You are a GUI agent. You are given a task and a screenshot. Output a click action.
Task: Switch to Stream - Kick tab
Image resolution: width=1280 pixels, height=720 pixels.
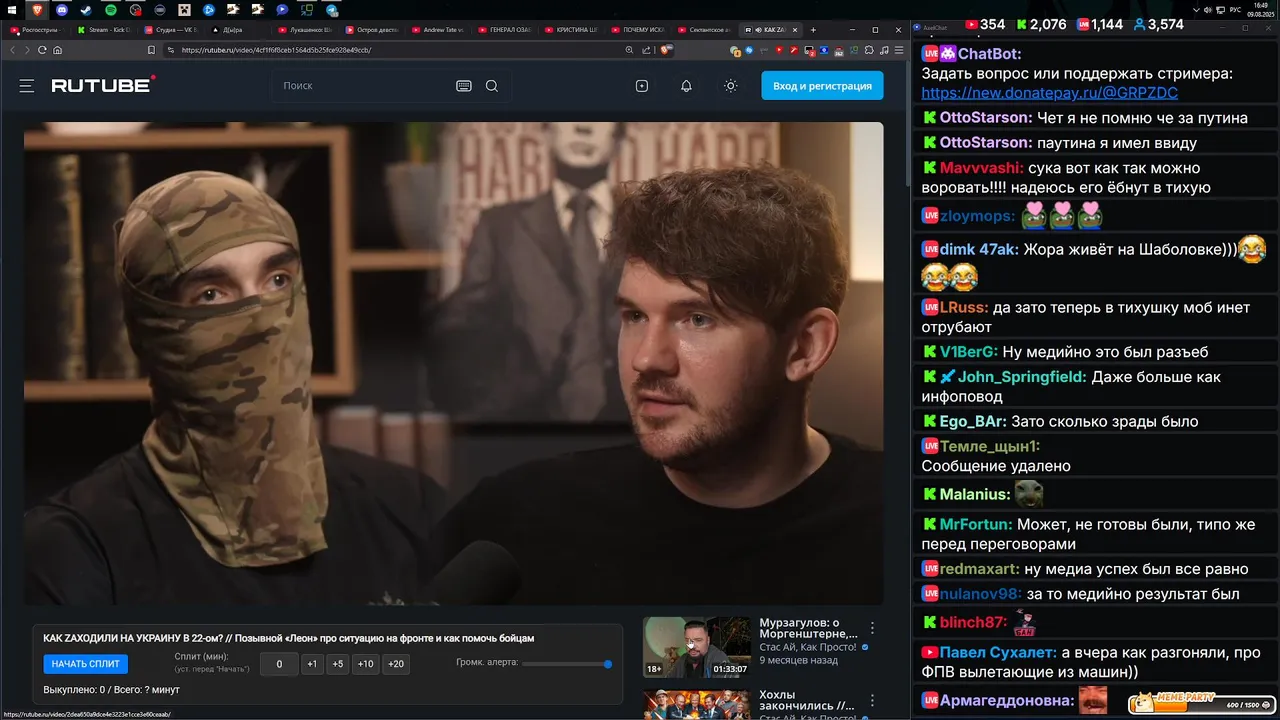(x=108, y=30)
